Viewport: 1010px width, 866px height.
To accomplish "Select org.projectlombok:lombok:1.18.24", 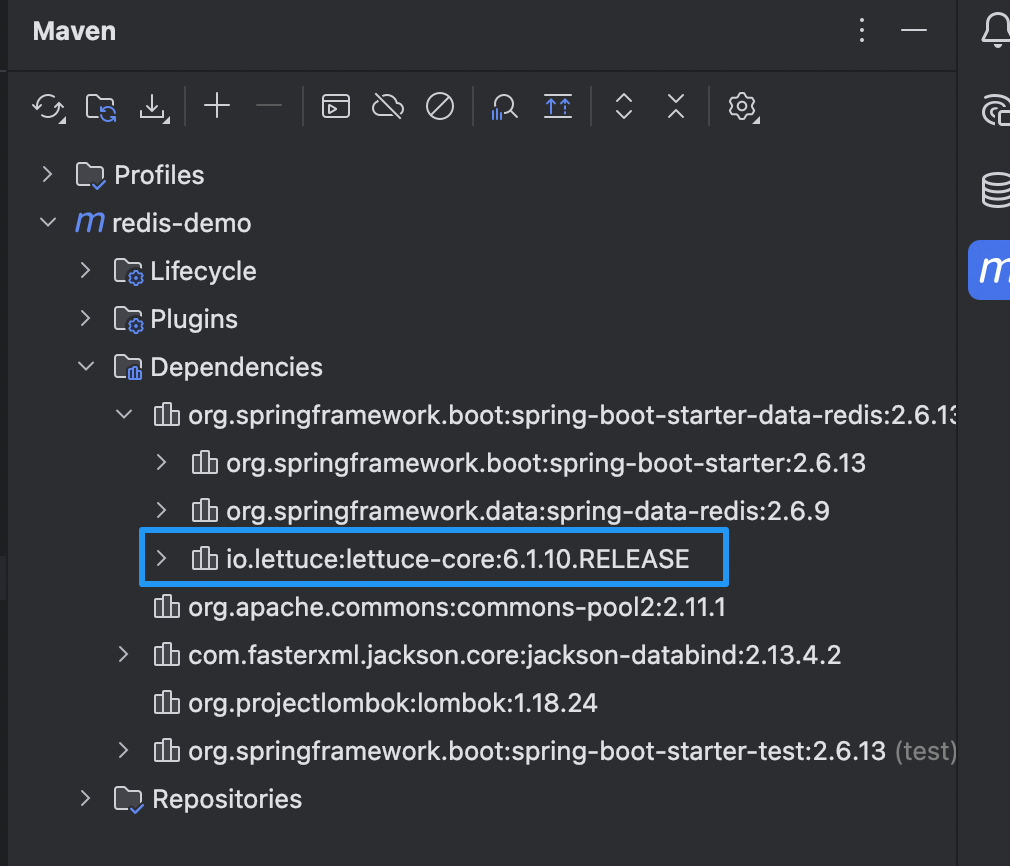I will [392, 703].
